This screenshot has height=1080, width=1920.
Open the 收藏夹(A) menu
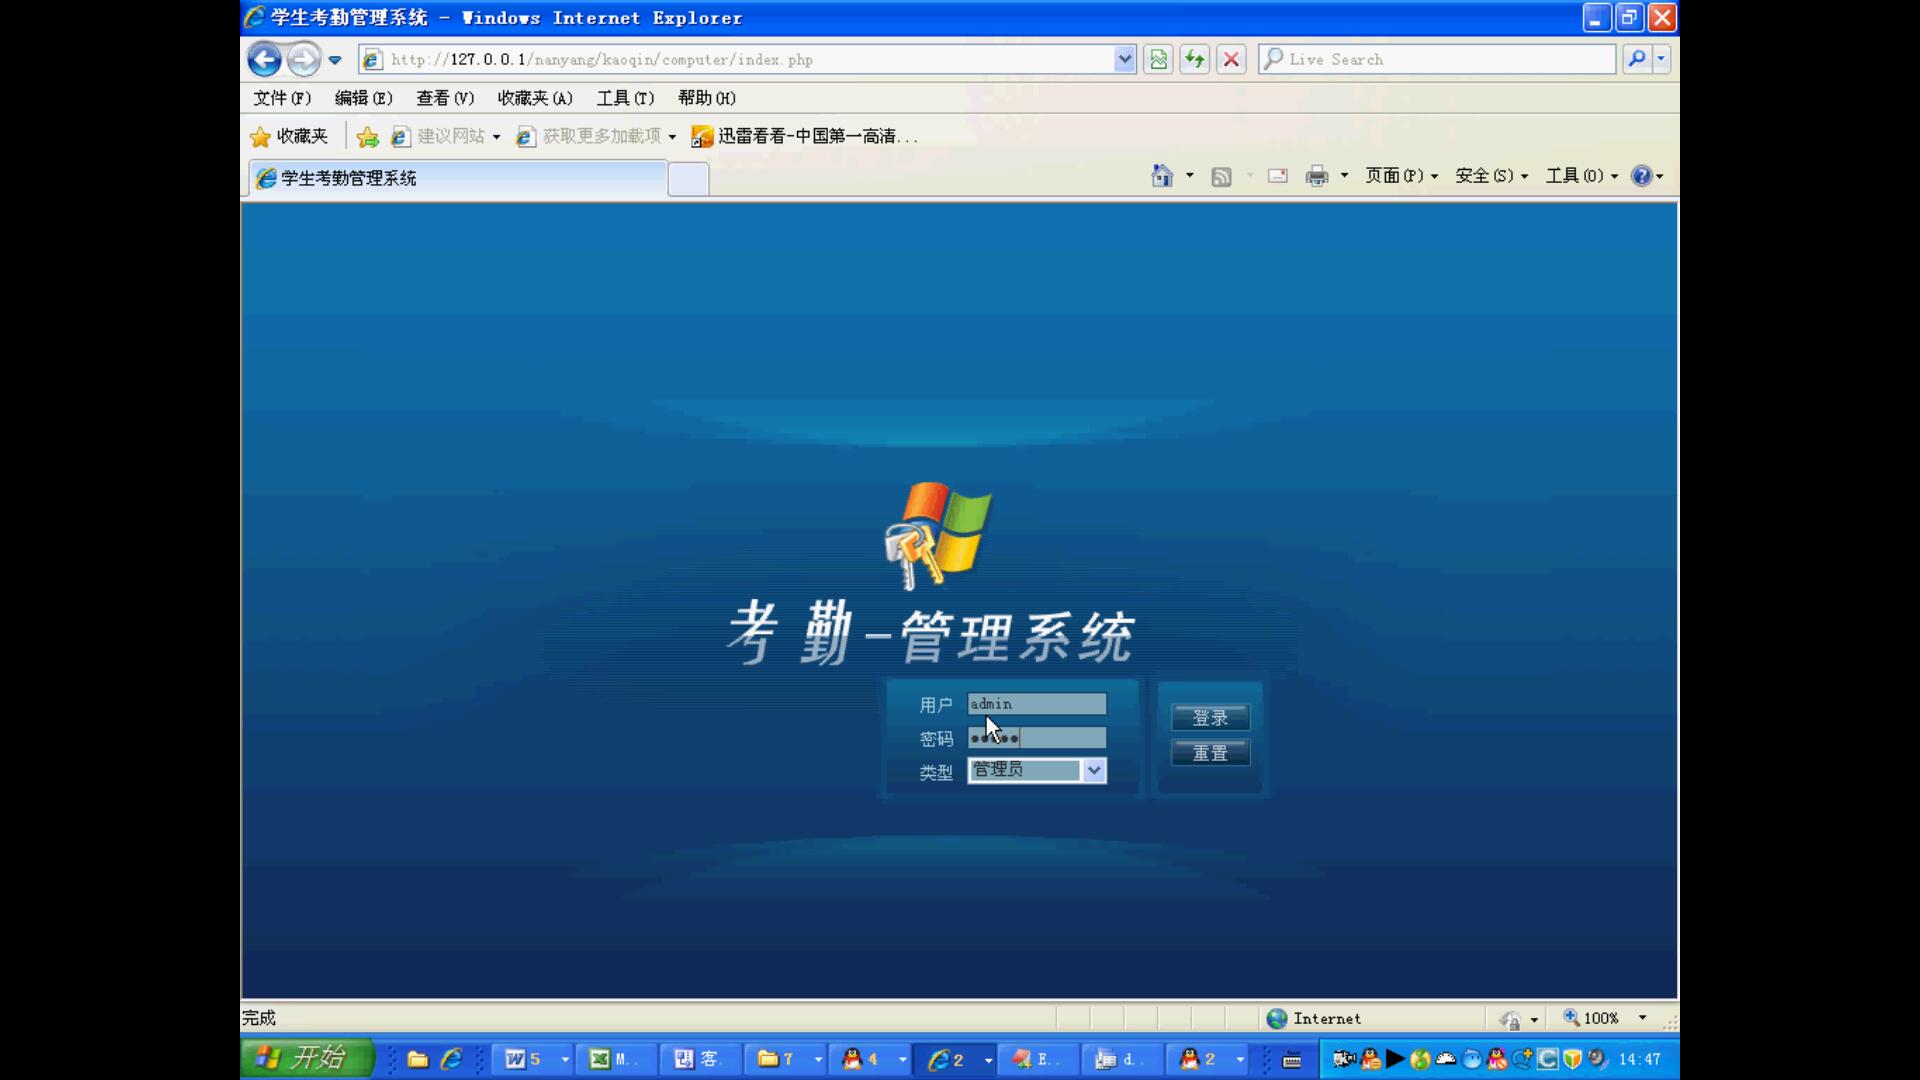coord(535,98)
